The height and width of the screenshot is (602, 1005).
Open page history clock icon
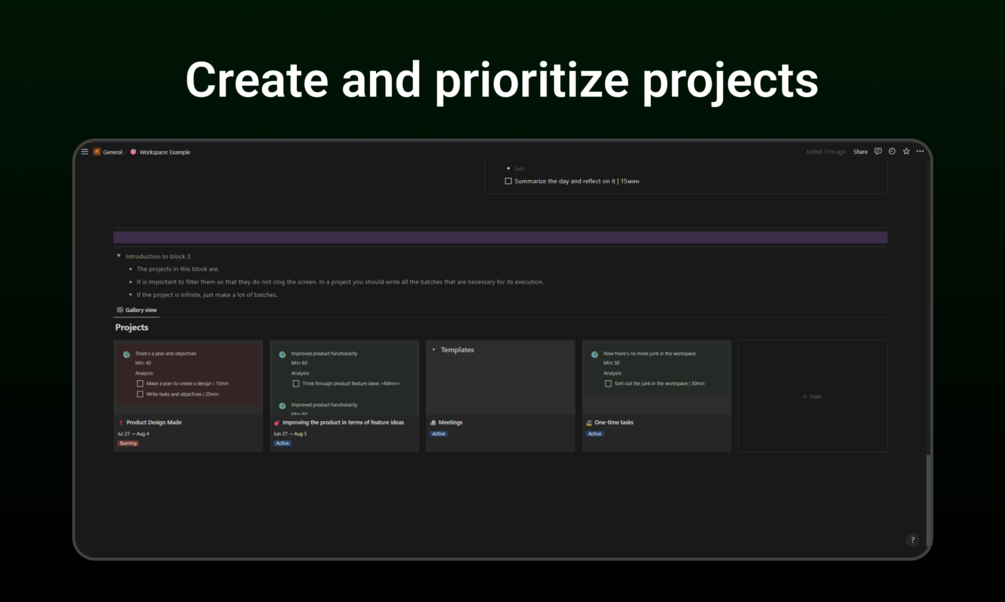point(892,151)
